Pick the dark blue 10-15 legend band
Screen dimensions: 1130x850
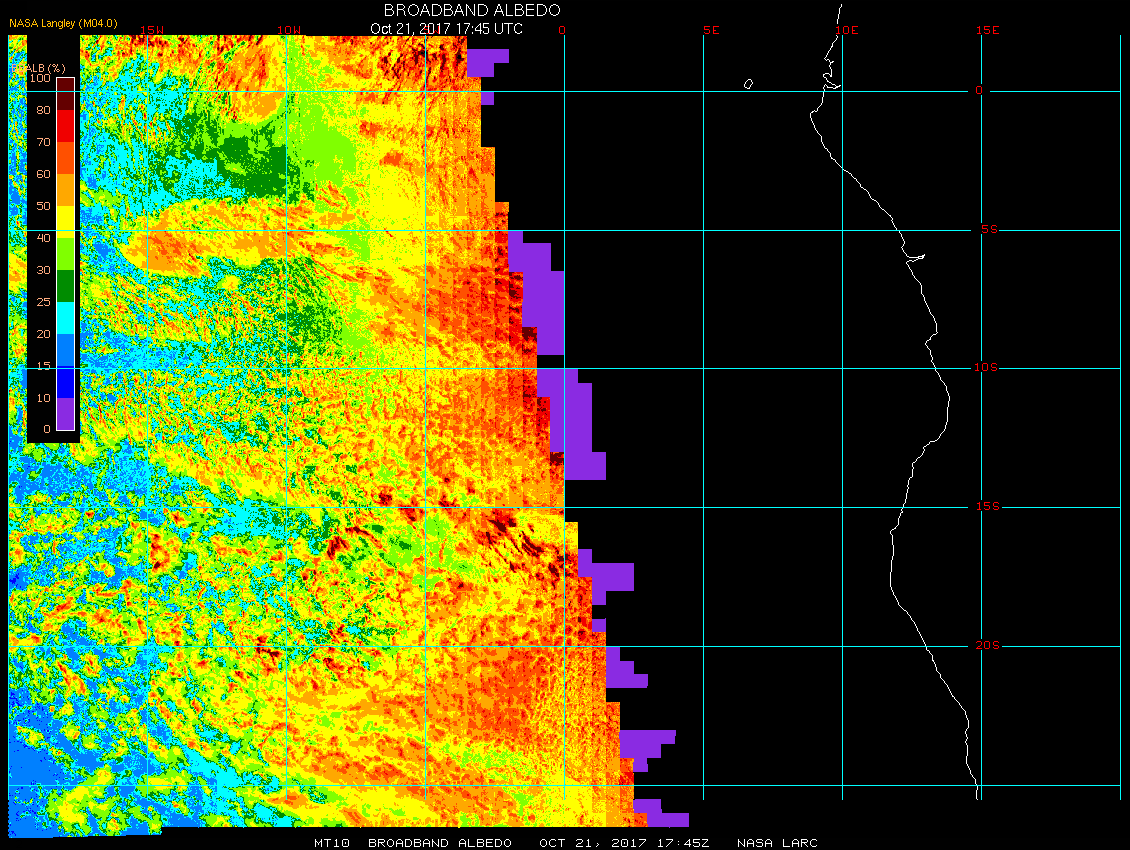click(66, 382)
